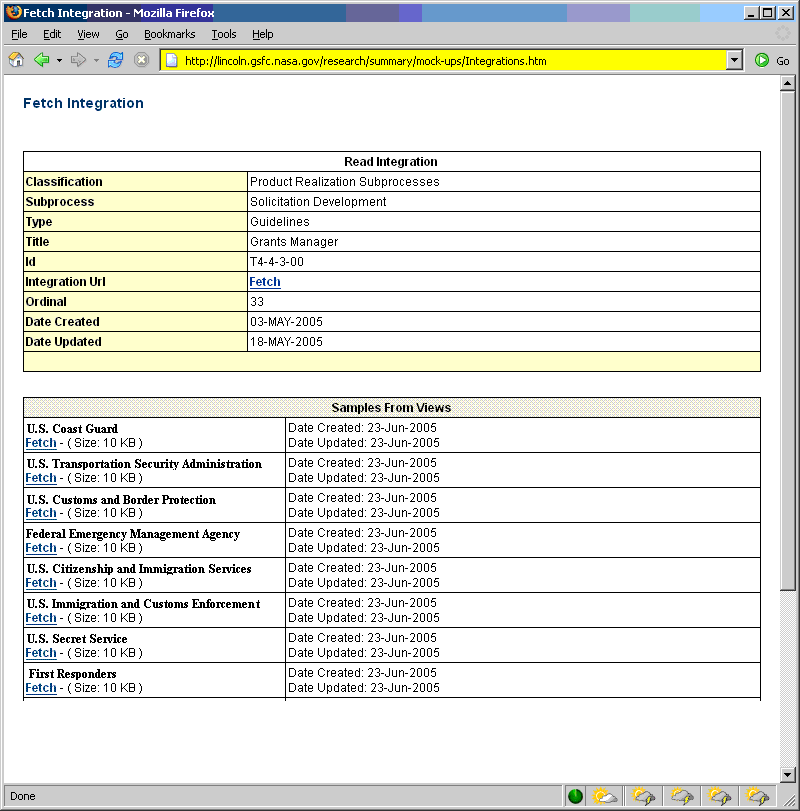The height and width of the screenshot is (811, 800).
Task: Click the 'Integration Url' row label
Action: click(x=66, y=282)
